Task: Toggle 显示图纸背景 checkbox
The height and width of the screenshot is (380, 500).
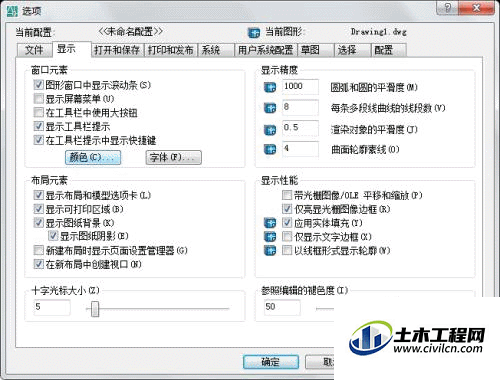Action: point(39,223)
